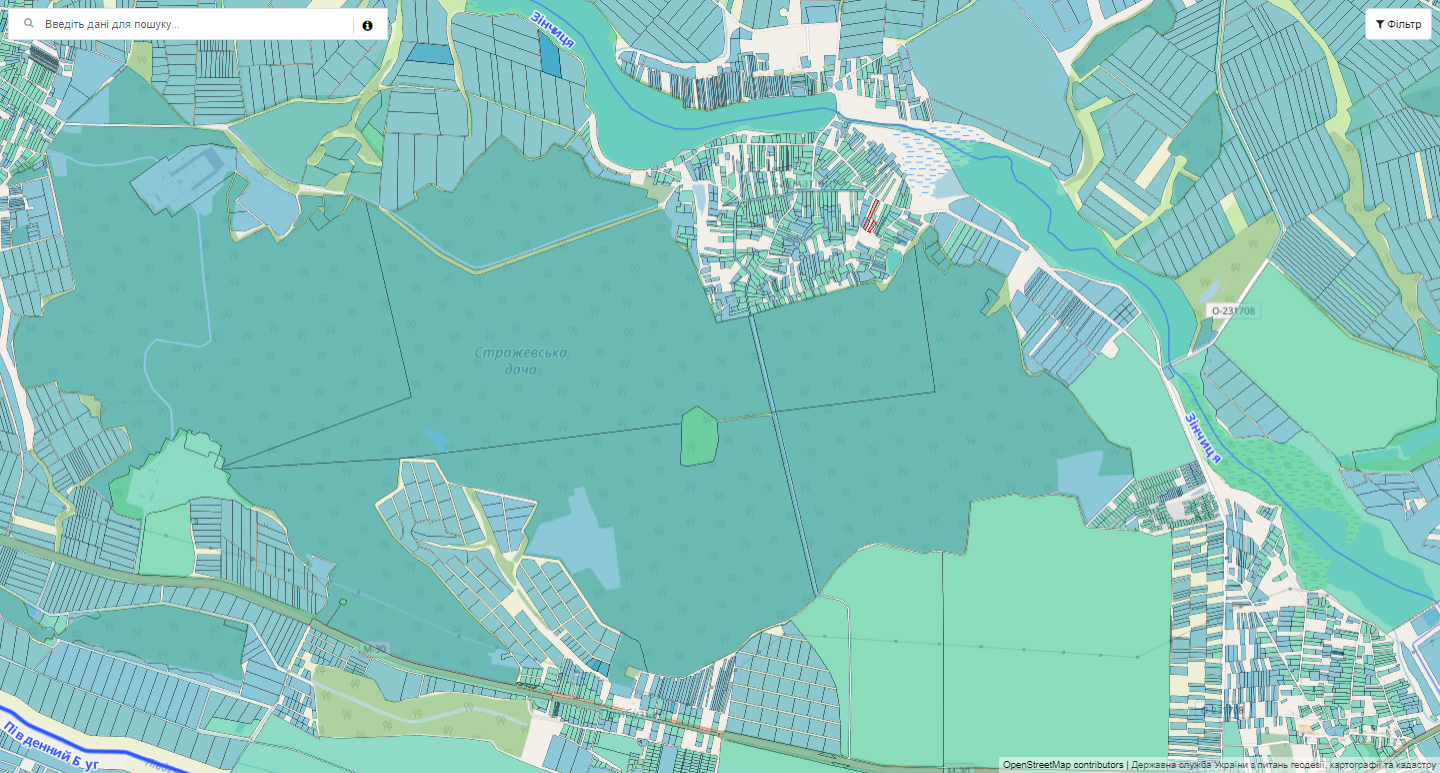Open the Фільтр filter panel
The image size is (1440, 773).
[x=1398, y=24]
